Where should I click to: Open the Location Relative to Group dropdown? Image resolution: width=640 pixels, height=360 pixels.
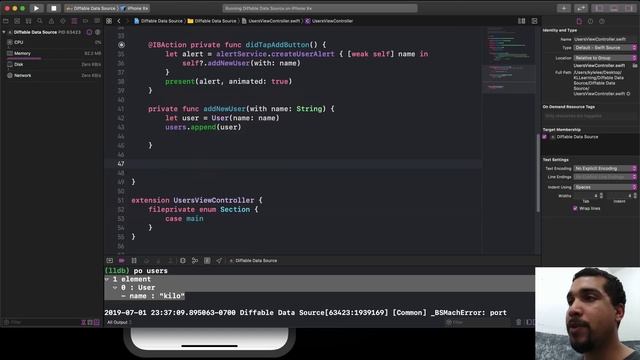point(605,58)
